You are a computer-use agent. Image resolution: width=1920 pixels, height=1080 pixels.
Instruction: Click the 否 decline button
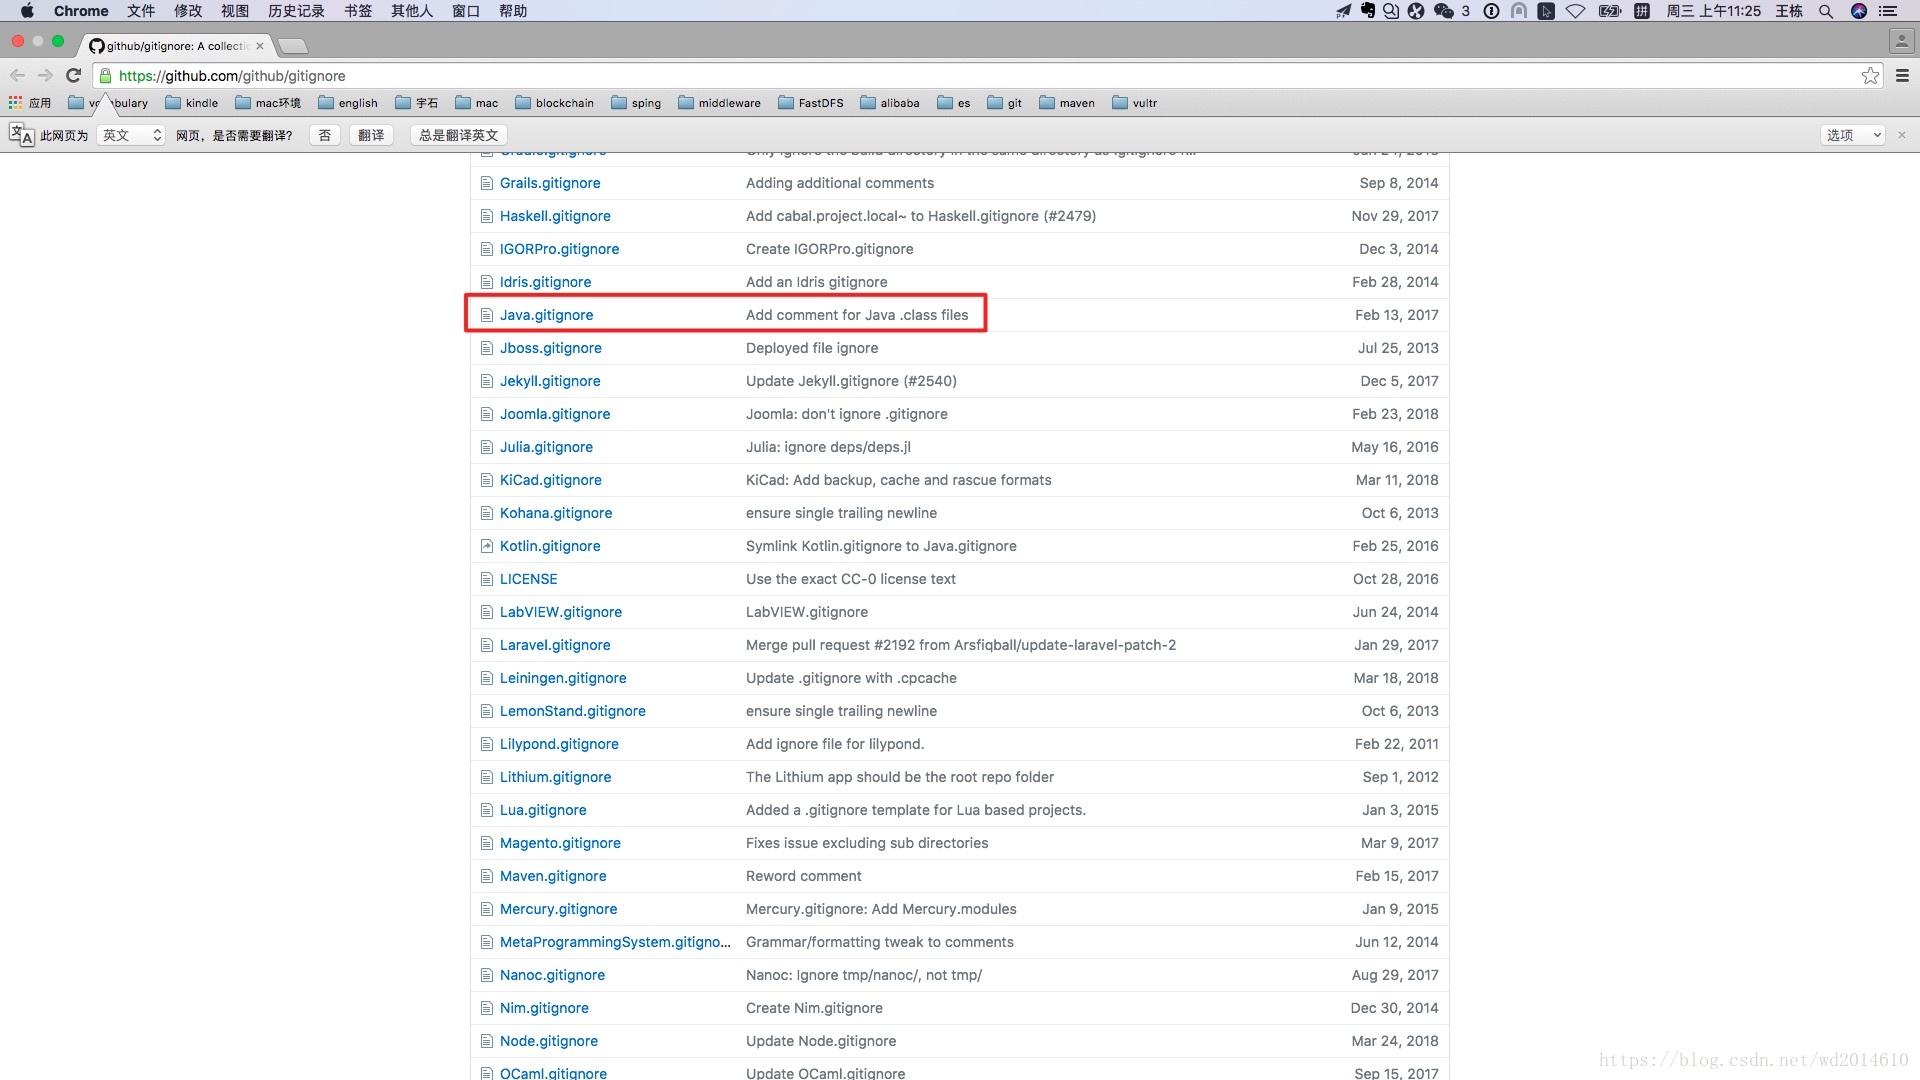point(324,135)
